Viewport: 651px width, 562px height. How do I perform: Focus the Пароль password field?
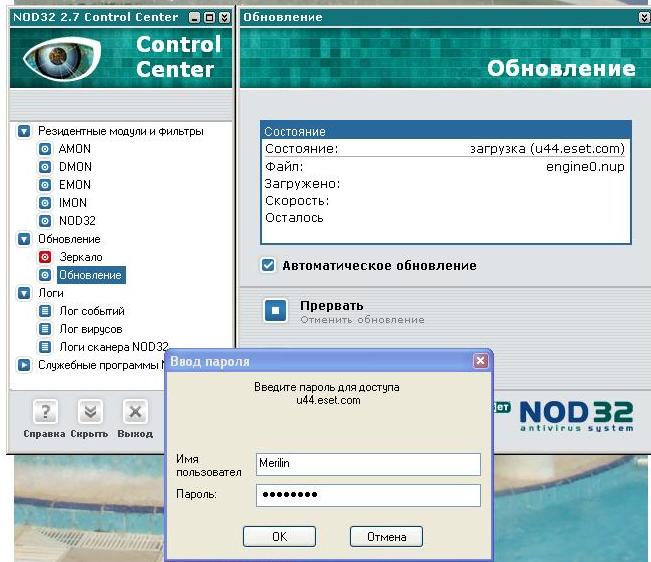(x=368, y=495)
